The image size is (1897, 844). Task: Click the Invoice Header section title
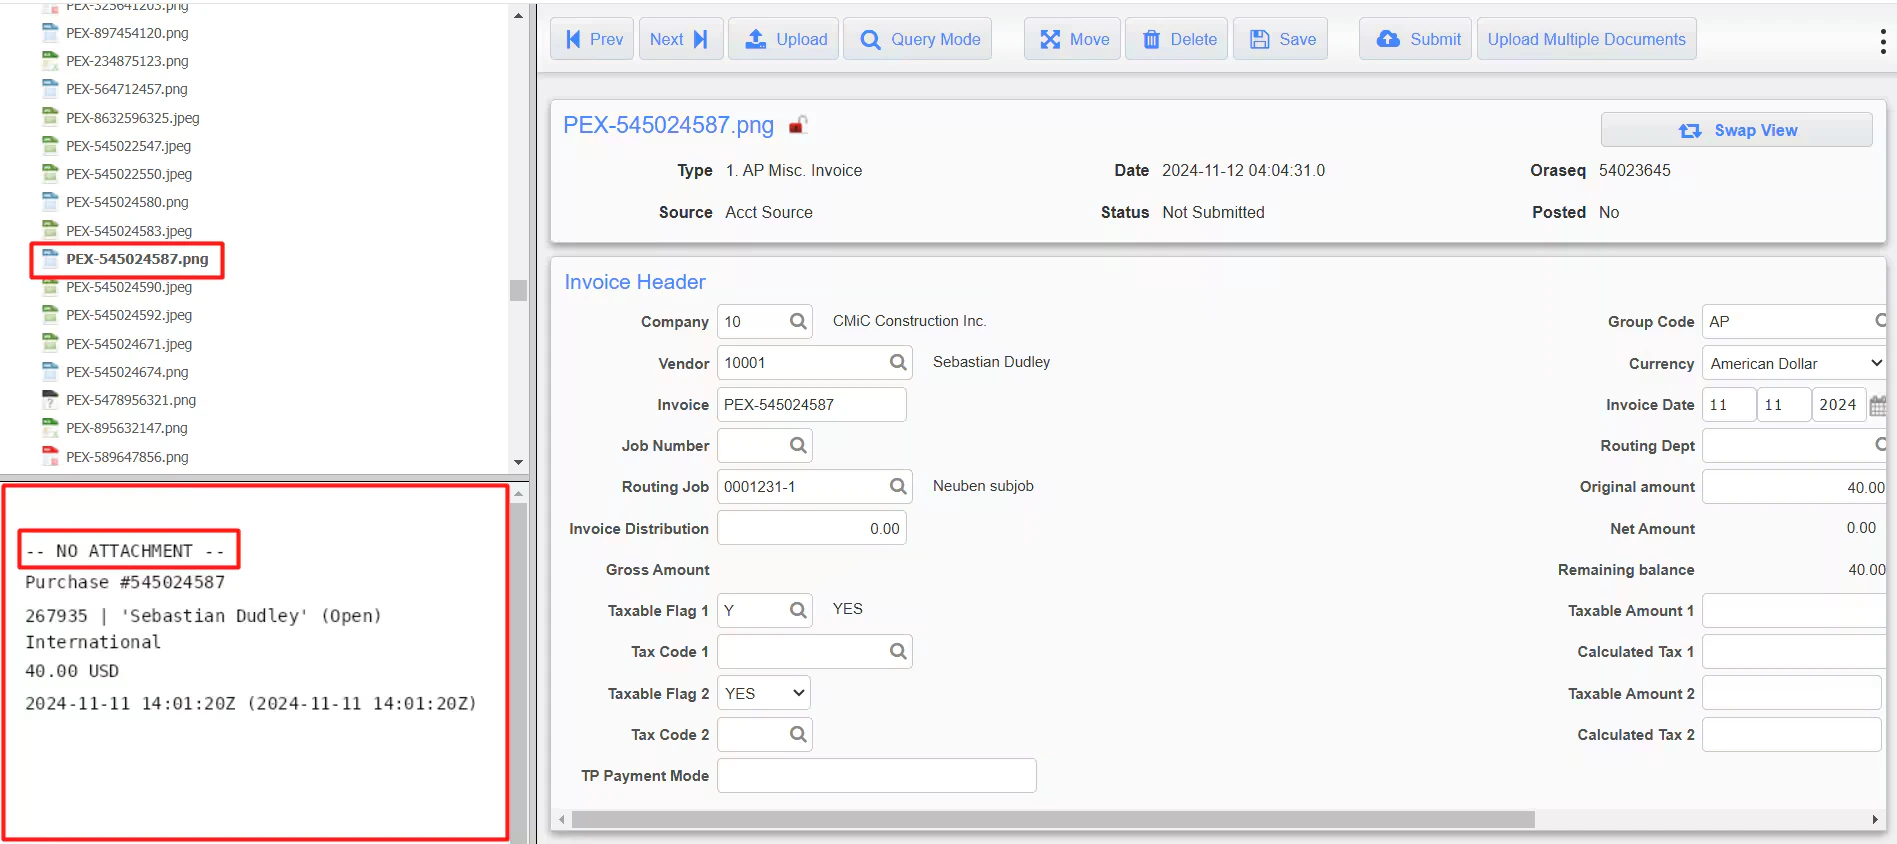(x=635, y=282)
